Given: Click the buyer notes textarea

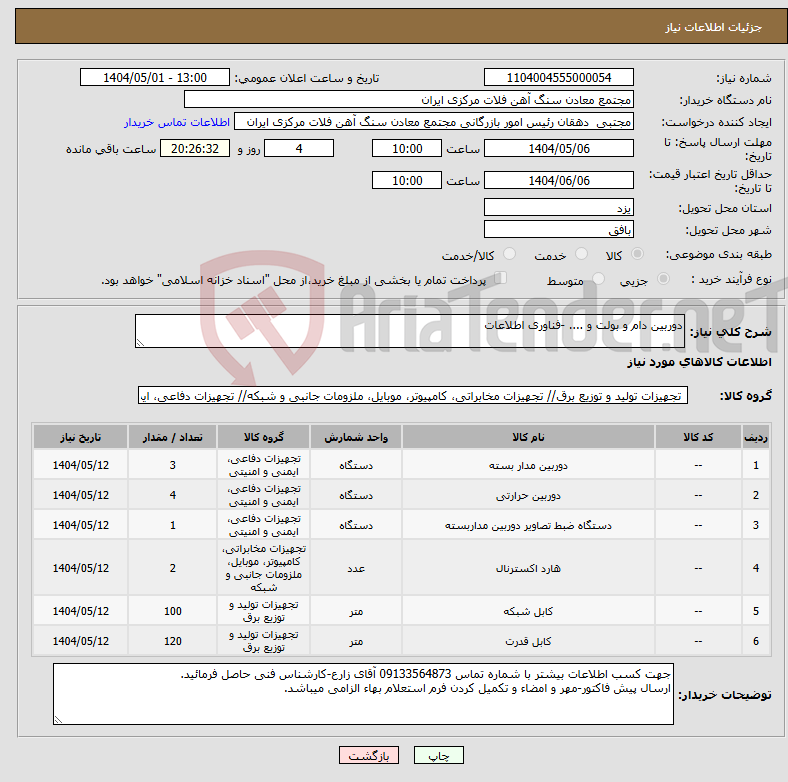Looking at the screenshot, I should (363, 694).
